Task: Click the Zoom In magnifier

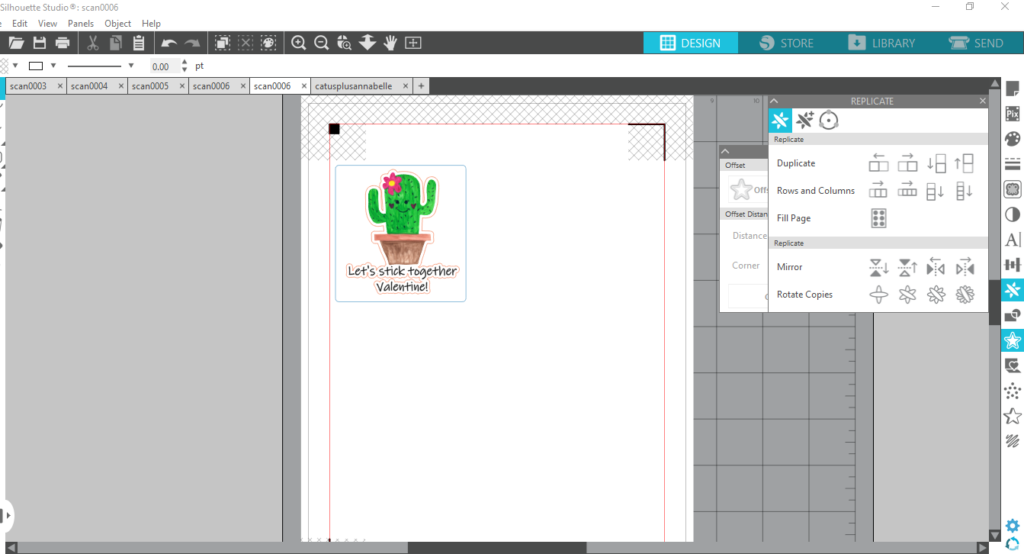Action: (x=298, y=43)
